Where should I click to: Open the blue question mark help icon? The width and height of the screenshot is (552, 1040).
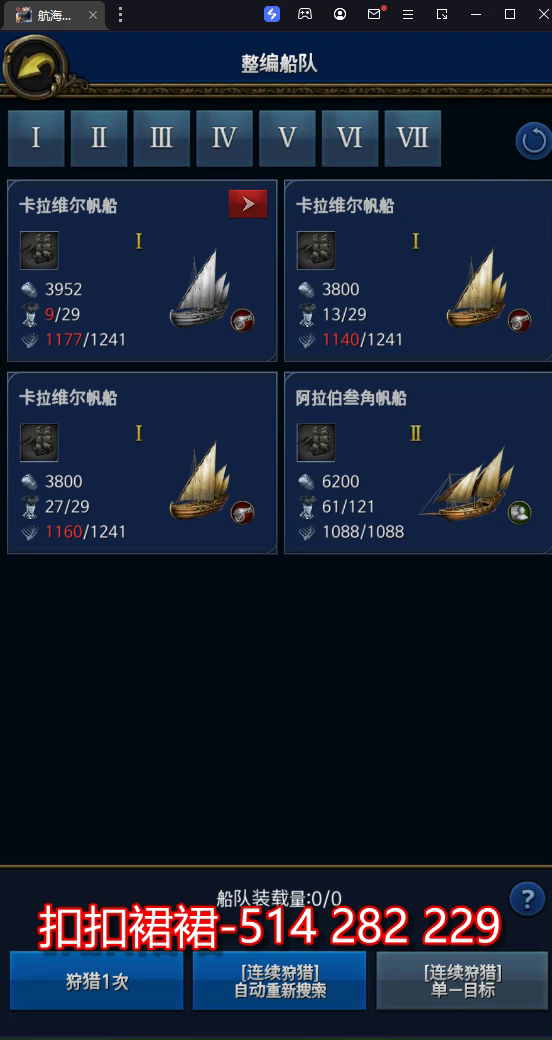click(527, 899)
